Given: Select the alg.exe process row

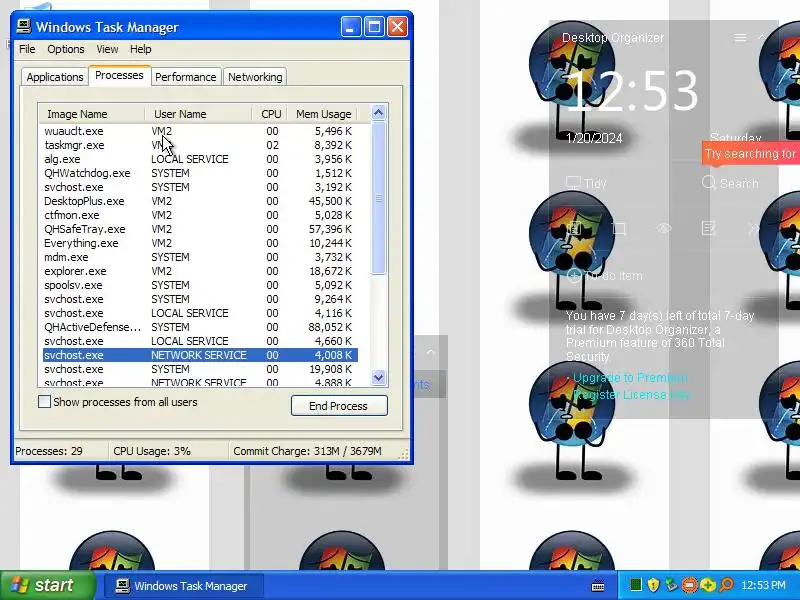Looking at the screenshot, I should click(200, 159).
